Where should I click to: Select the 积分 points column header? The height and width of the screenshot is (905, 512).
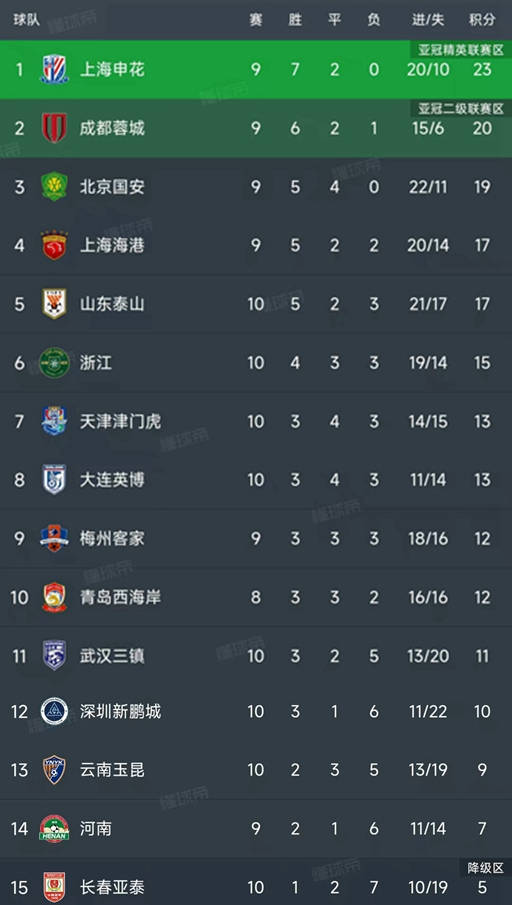pyautogui.click(x=482, y=20)
